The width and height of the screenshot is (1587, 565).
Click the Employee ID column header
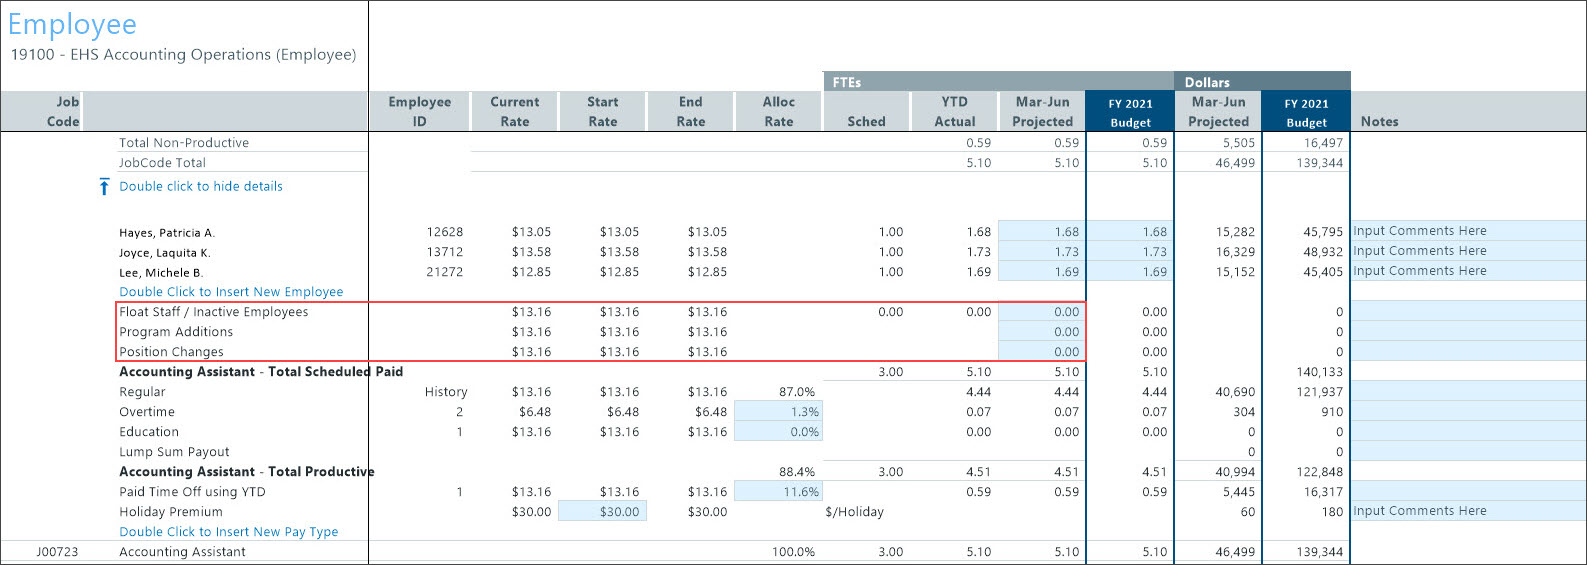[419, 111]
